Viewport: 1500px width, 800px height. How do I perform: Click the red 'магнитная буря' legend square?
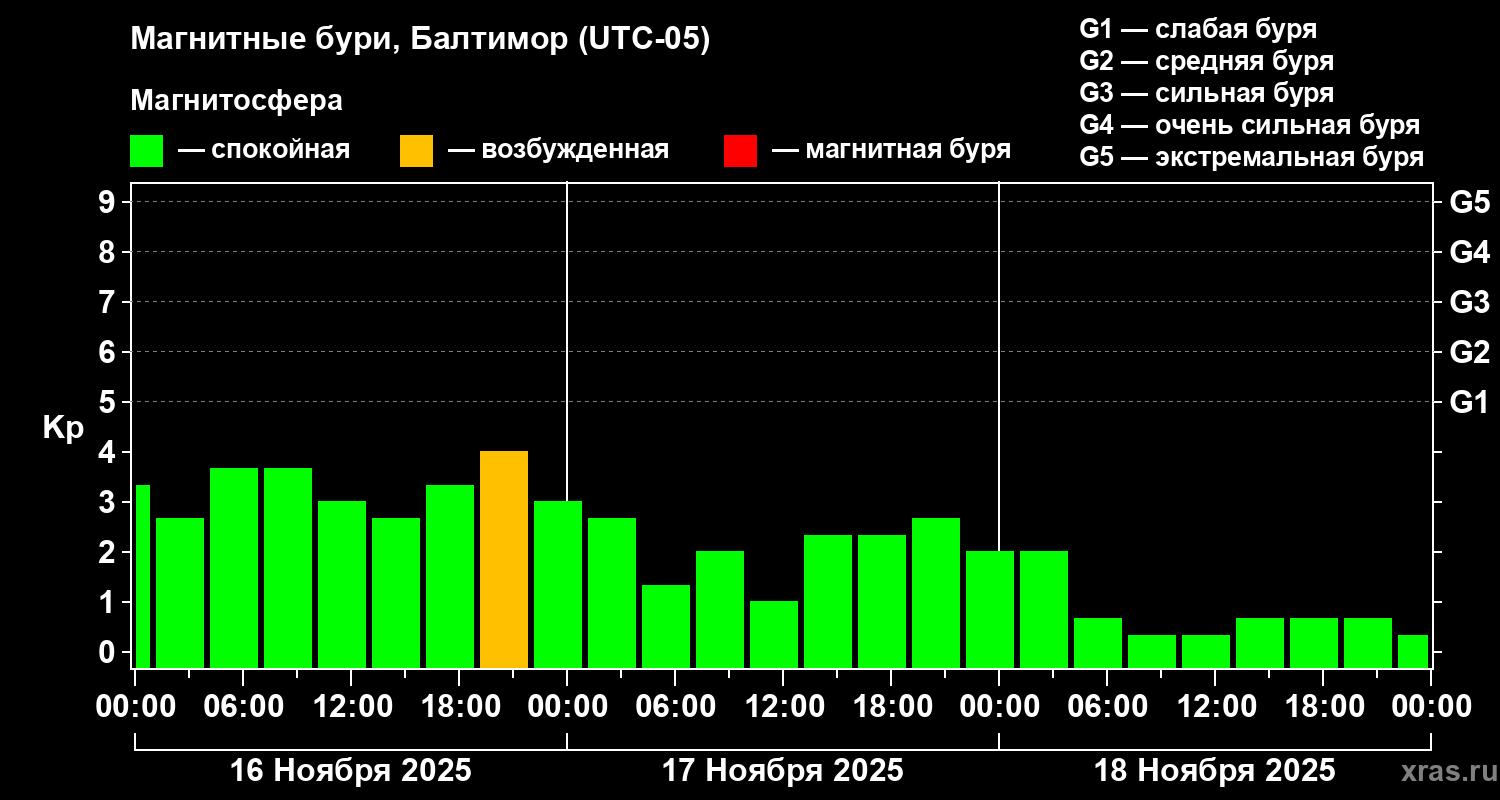[x=740, y=151]
